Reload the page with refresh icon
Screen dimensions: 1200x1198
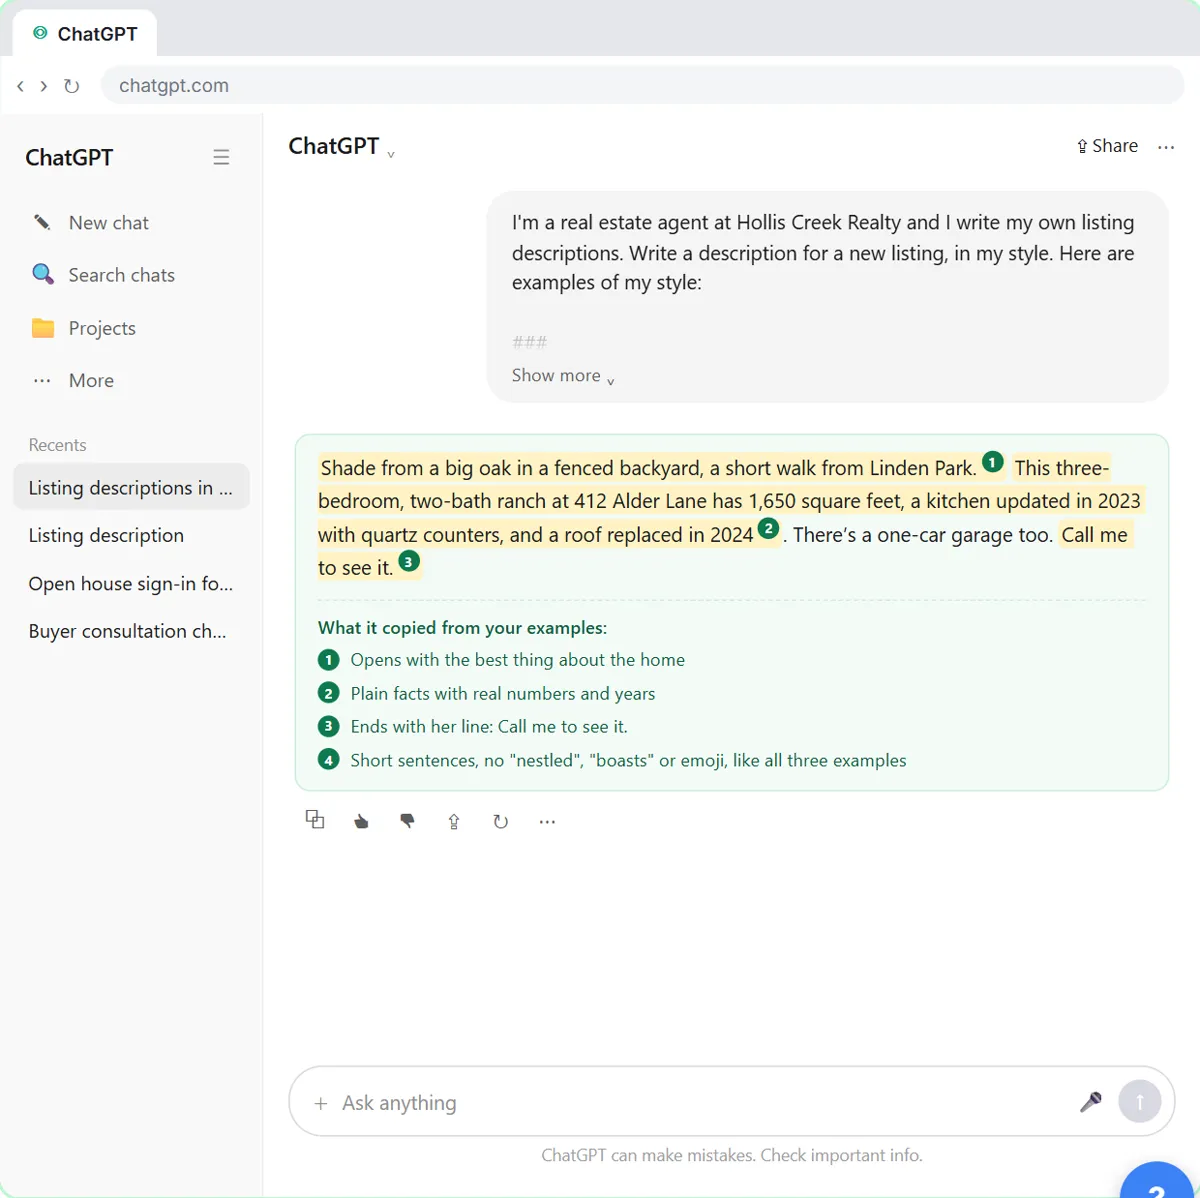[x=71, y=86]
